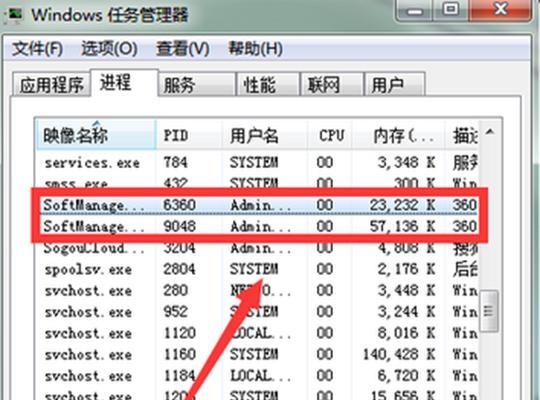Open the 帮助(H) menu
The height and width of the screenshot is (400, 540).
[x=255, y=49]
